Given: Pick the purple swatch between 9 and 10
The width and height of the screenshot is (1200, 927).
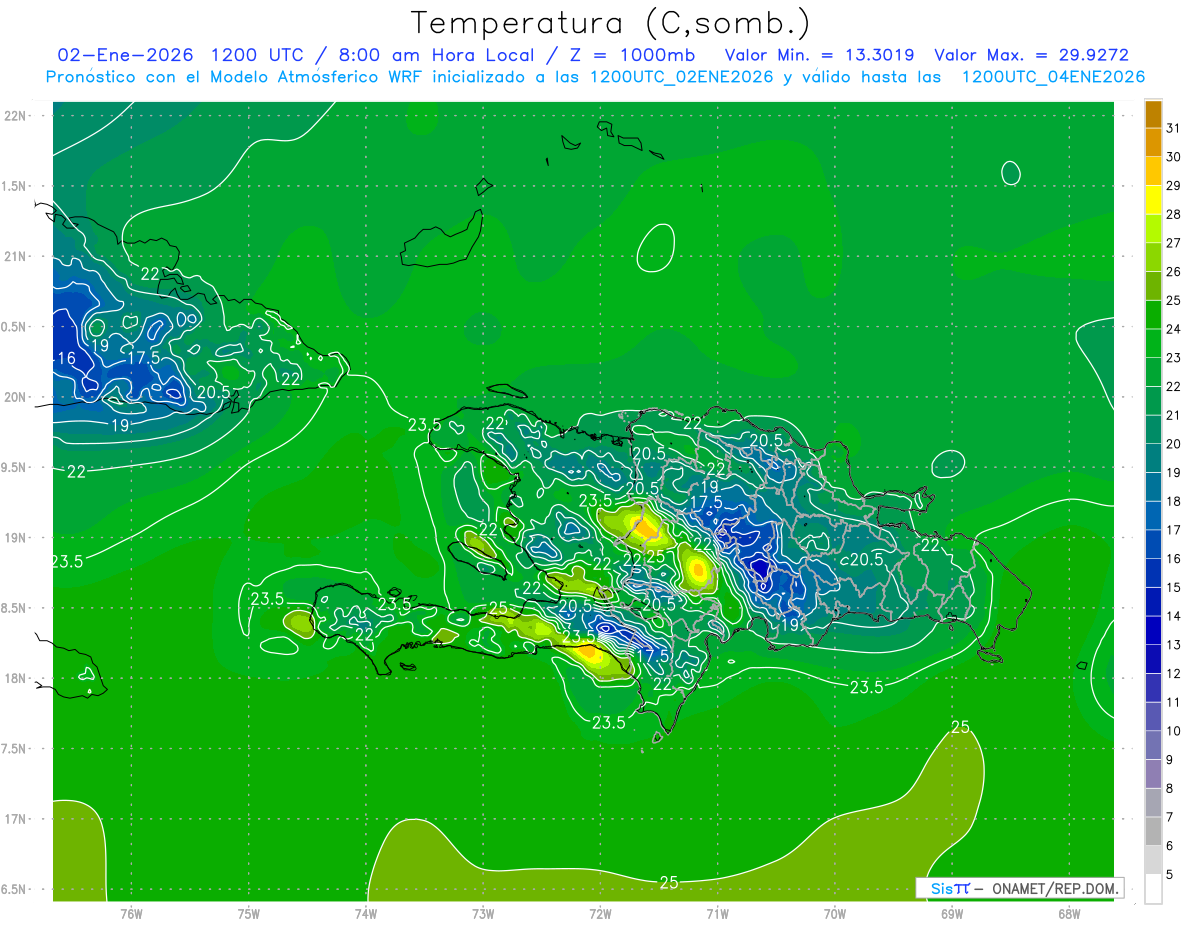Looking at the screenshot, I should tap(1153, 745).
